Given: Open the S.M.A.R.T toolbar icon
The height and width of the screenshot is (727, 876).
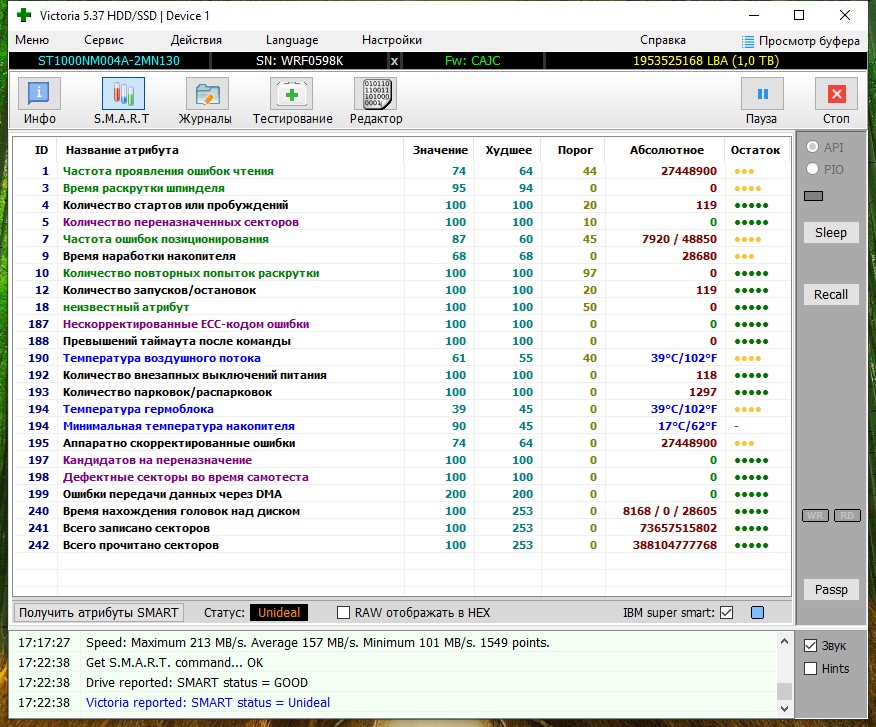Looking at the screenshot, I should pyautogui.click(x=123, y=93).
